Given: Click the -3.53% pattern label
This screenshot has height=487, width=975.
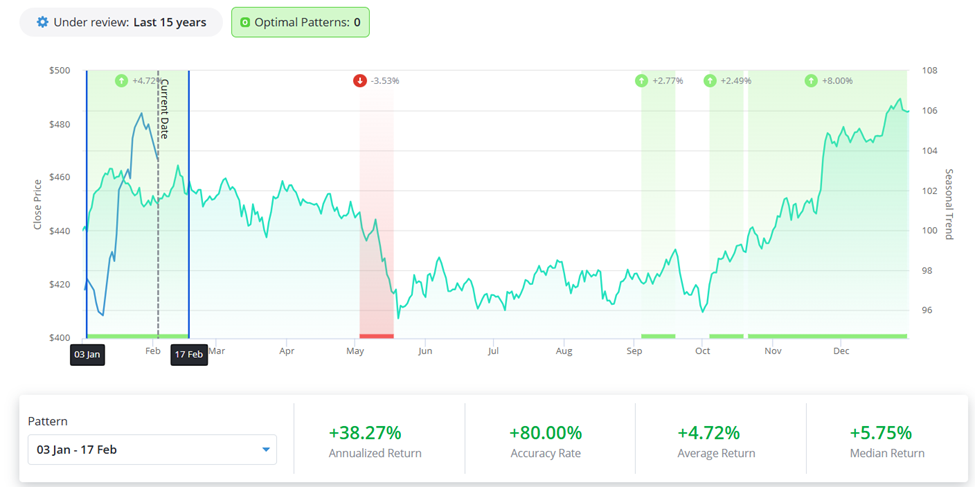Looking at the screenshot, I should click(x=385, y=81).
